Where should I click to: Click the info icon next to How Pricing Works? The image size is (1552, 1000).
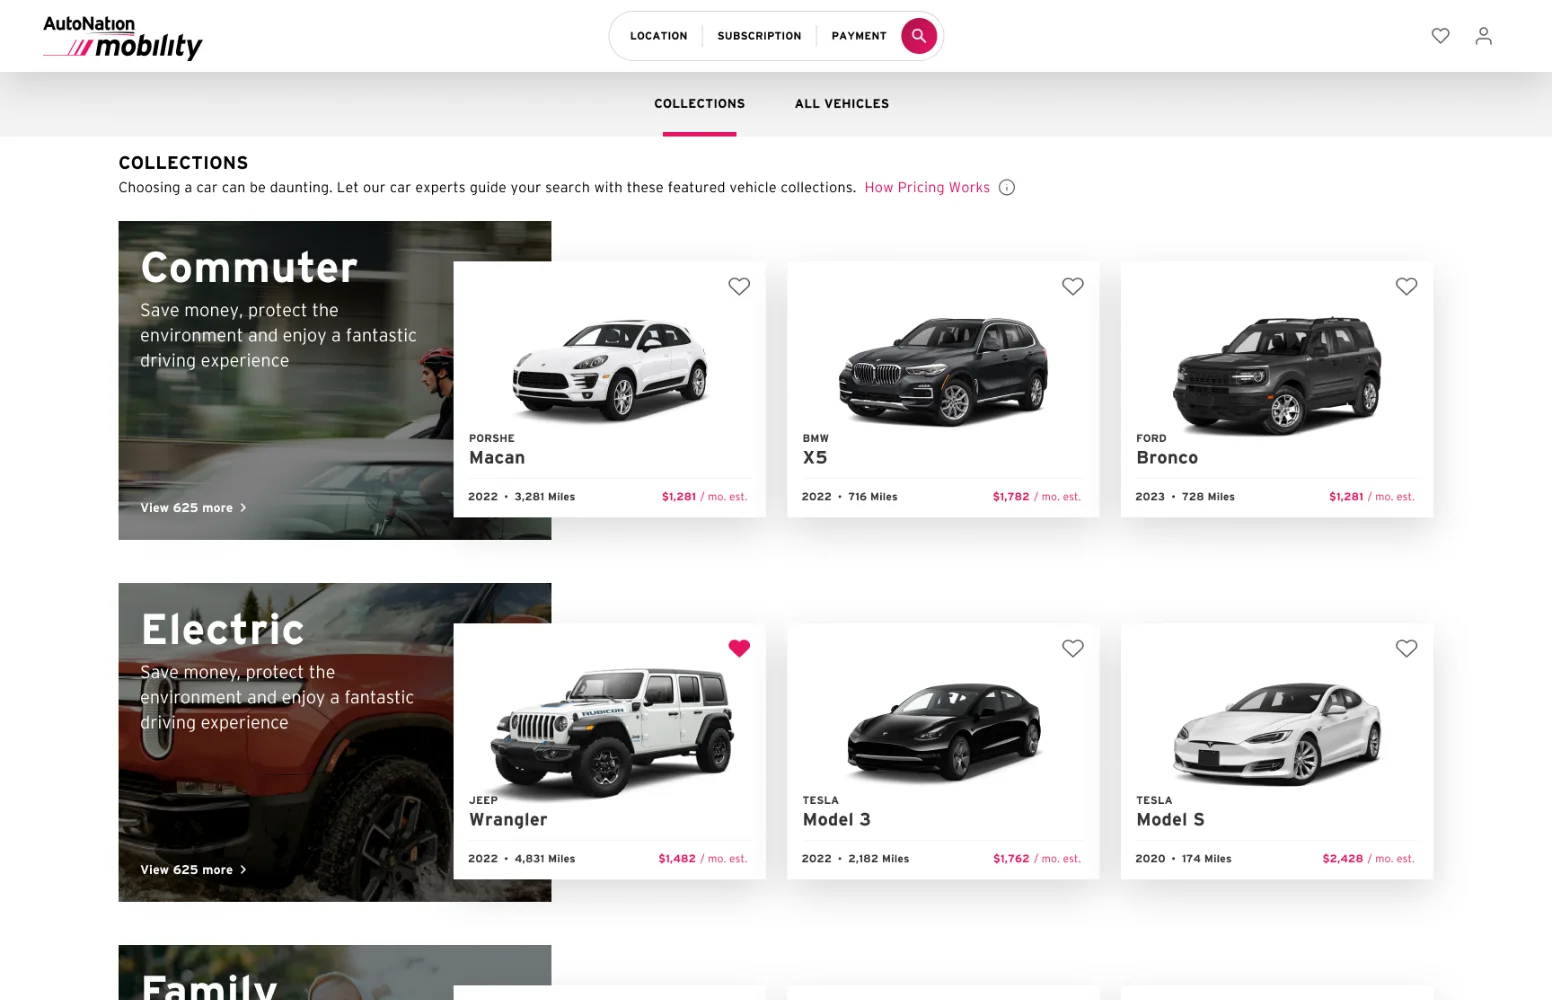1007,187
